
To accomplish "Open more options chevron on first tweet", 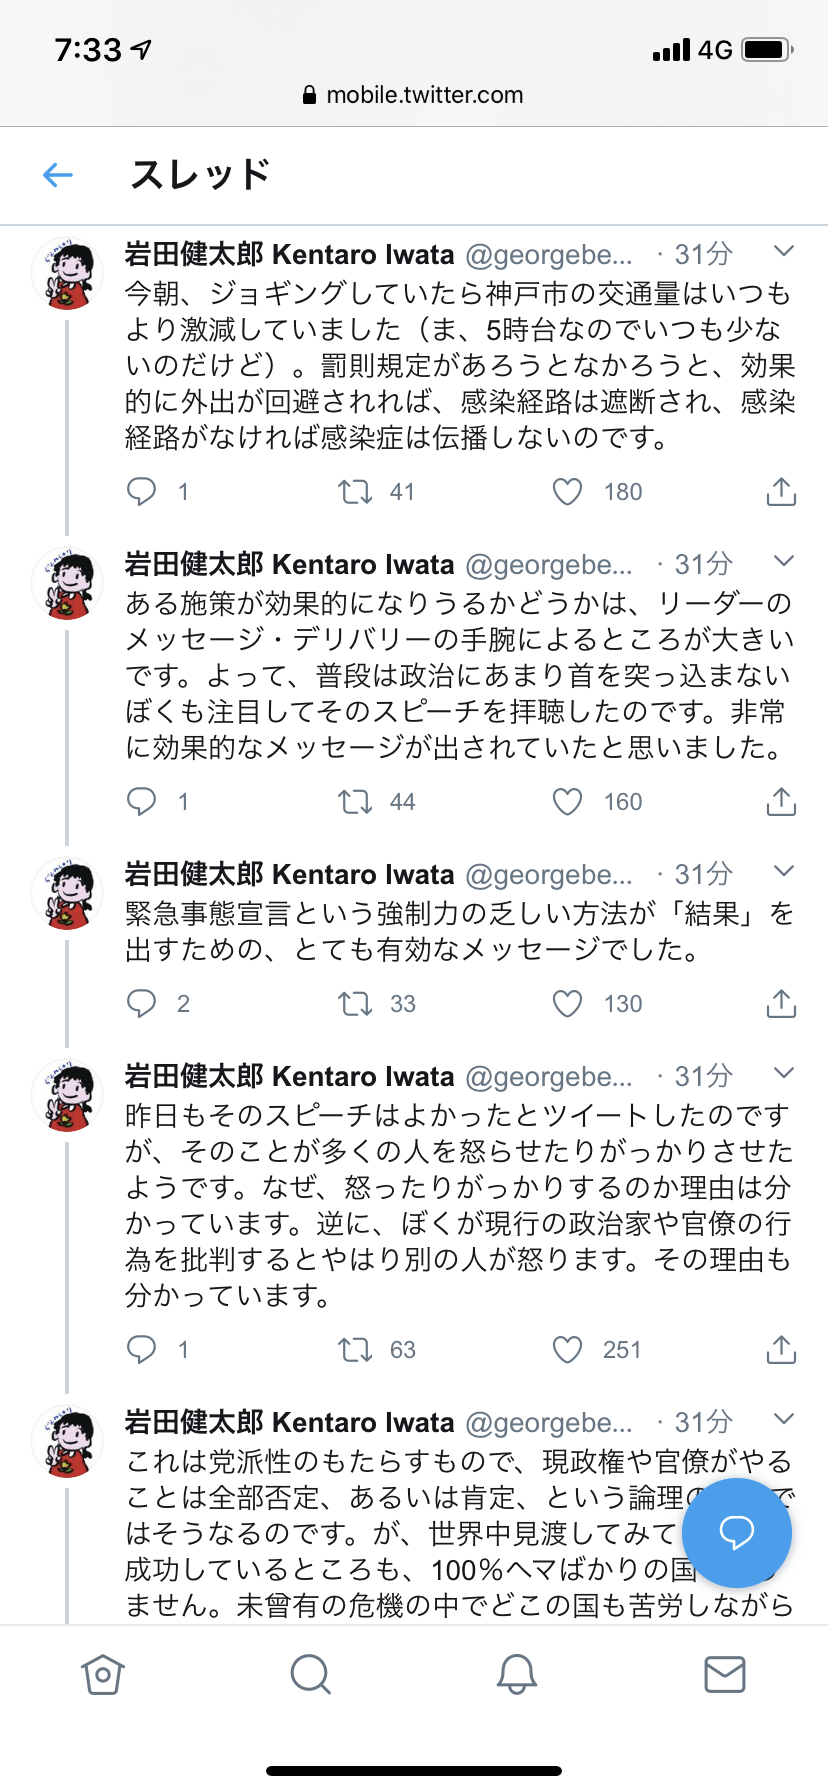I will point(784,251).
